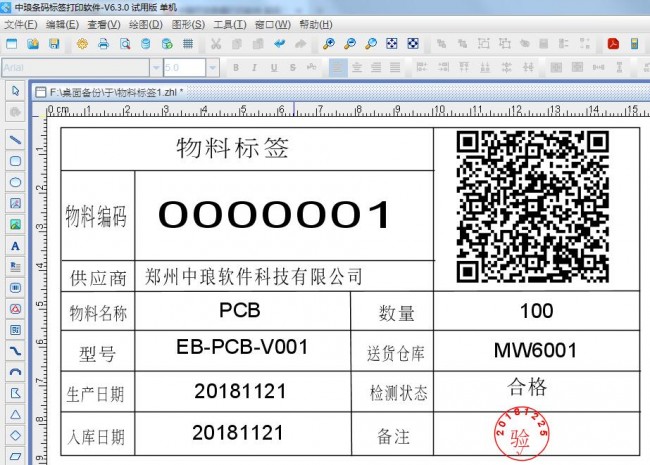Select the EB-PCB-V001 model text
Viewport: 650px width, 465px height.
pyautogui.click(x=243, y=347)
